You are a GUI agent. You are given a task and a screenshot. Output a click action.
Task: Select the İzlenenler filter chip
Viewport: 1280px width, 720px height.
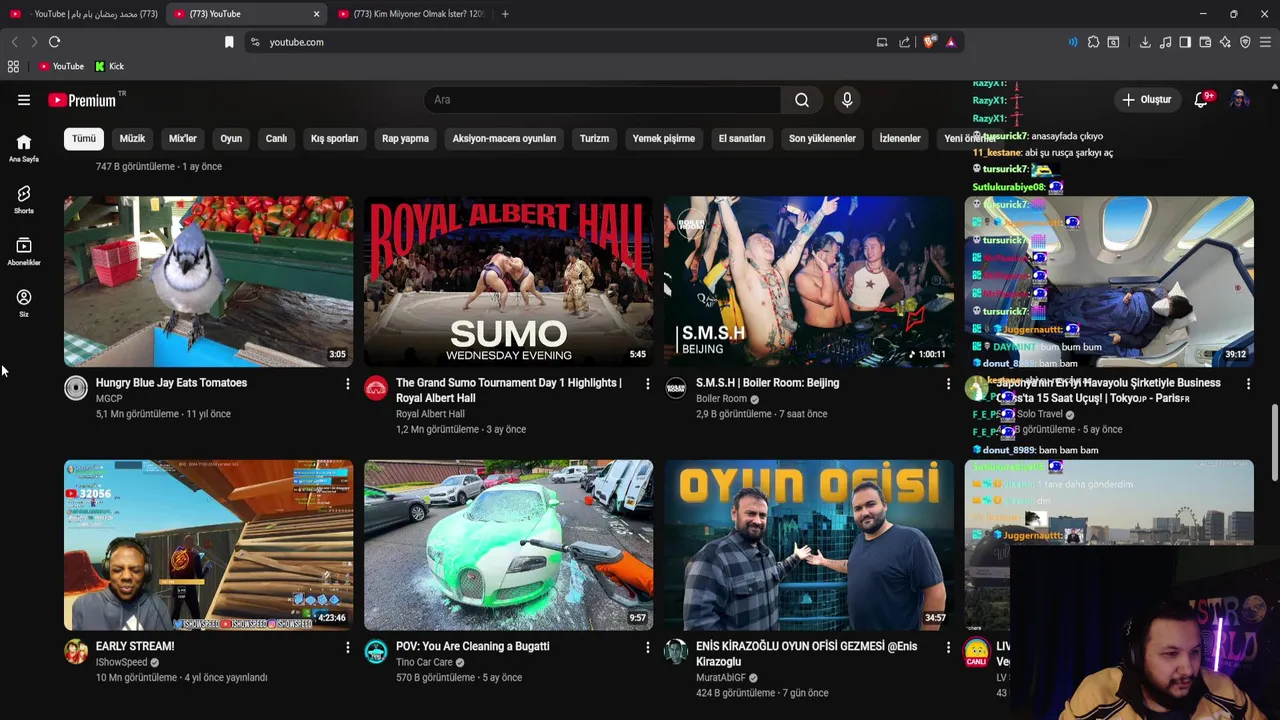[x=900, y=139]
